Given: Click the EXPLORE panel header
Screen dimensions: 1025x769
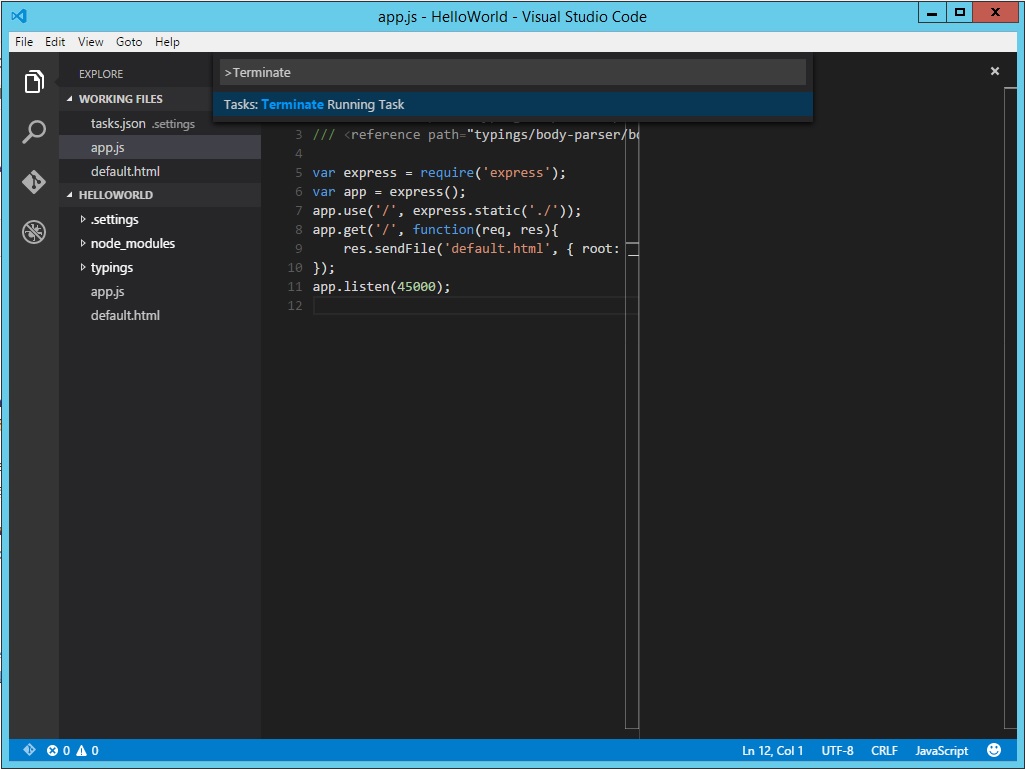Looking at the screenshot, I should [101, 74].
